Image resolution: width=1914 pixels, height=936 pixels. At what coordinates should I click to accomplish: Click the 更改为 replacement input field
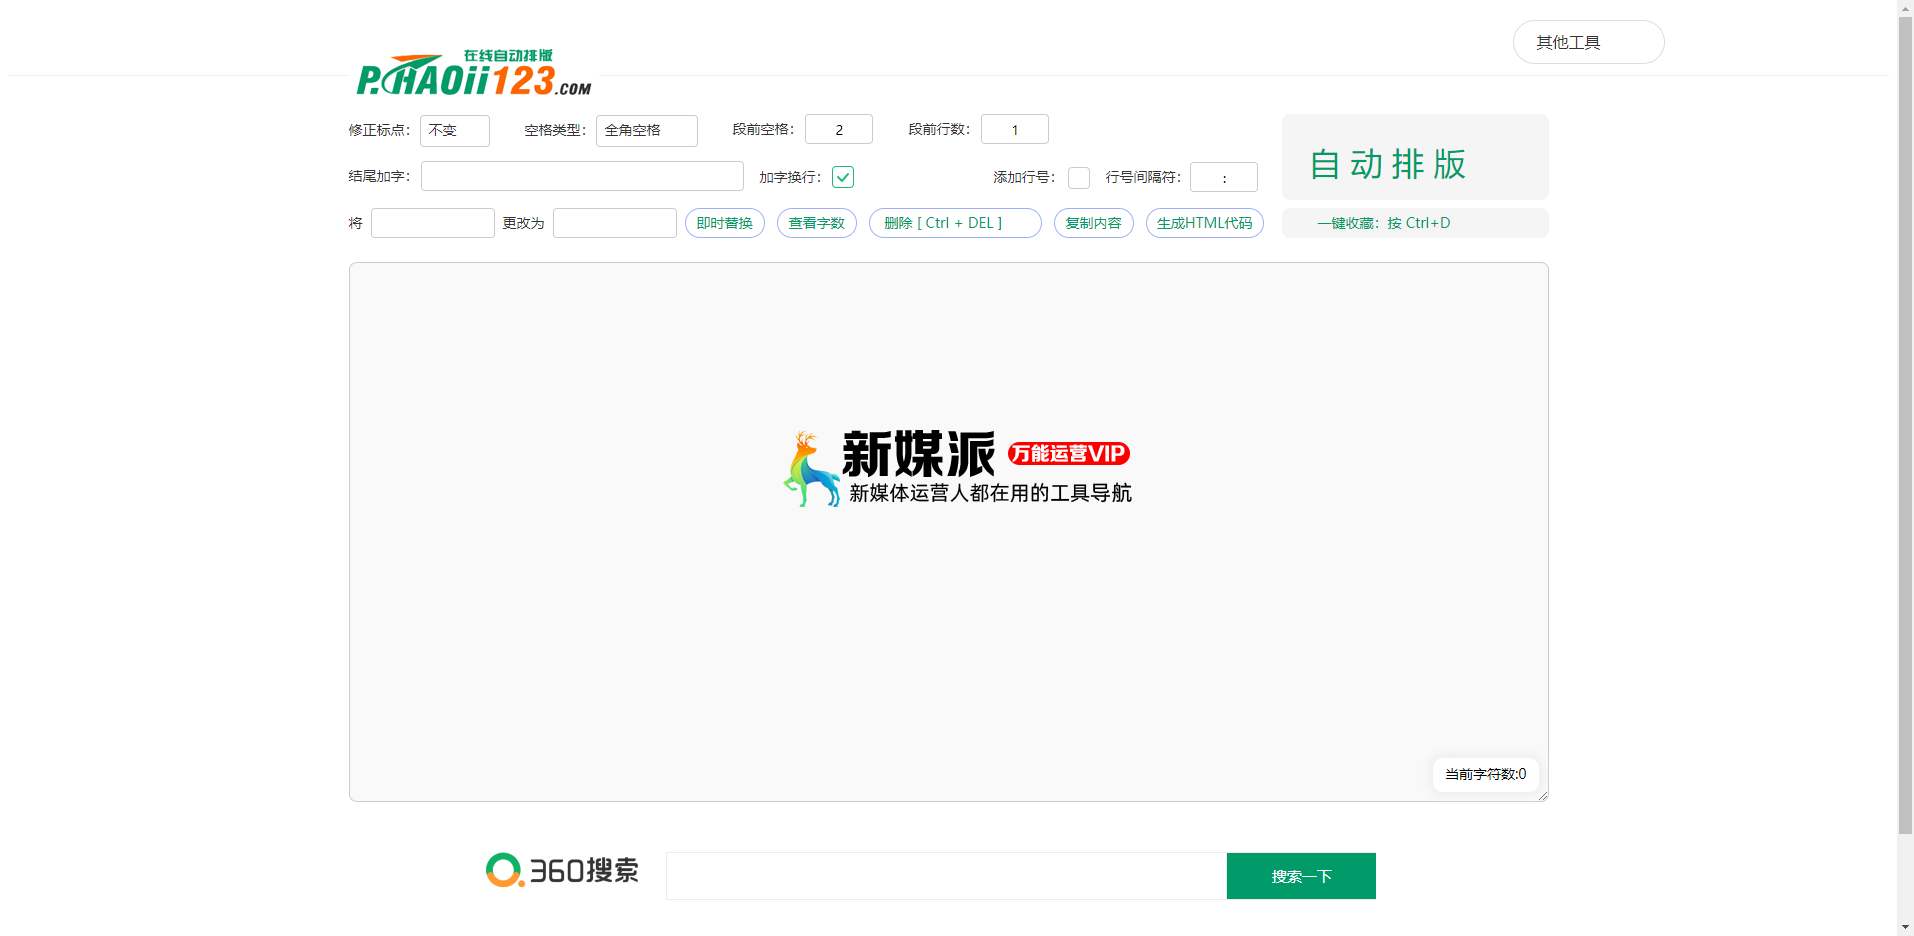[615, 223]
